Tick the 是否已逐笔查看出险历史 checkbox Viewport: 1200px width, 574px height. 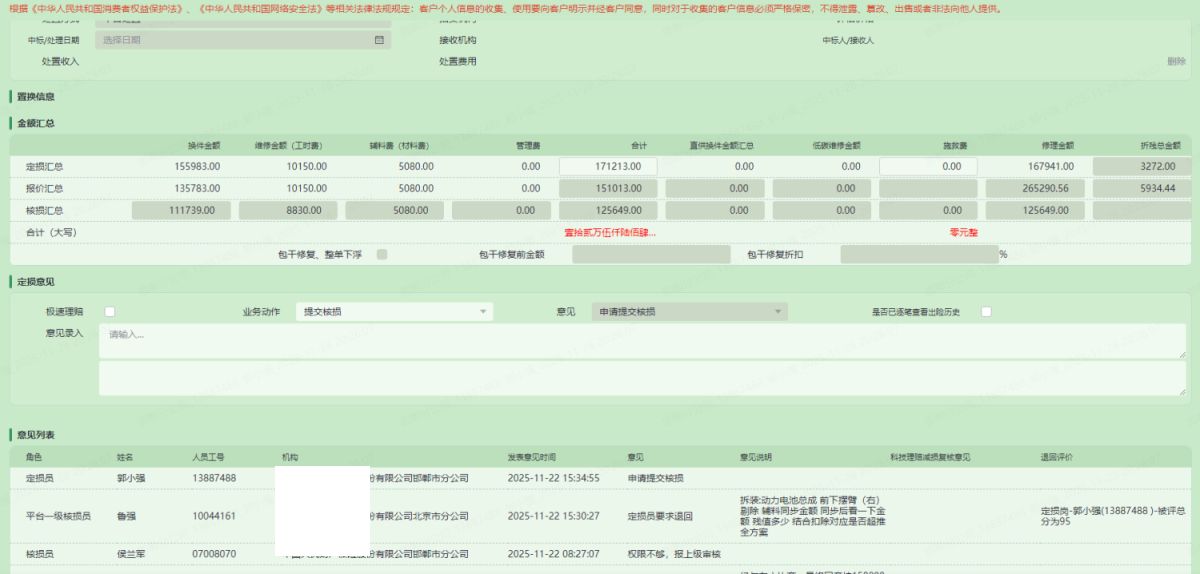click(986, 312)
